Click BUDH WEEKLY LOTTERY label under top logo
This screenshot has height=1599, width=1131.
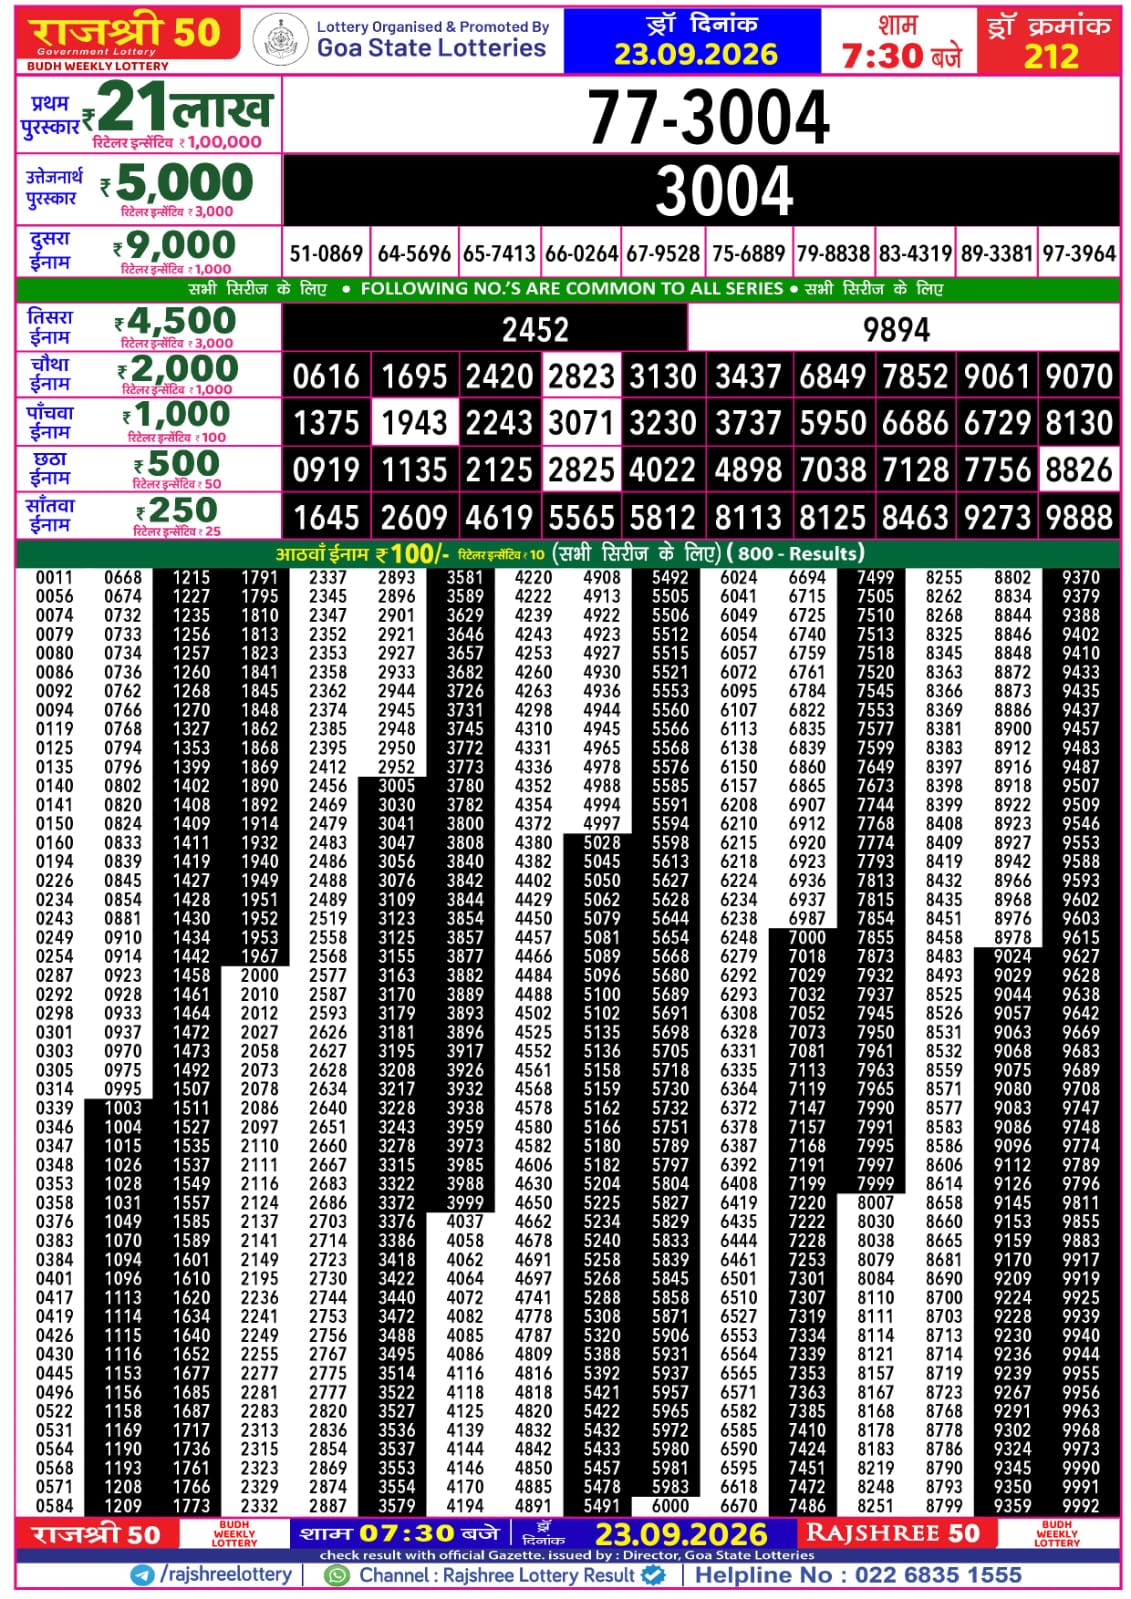point(97,66)
